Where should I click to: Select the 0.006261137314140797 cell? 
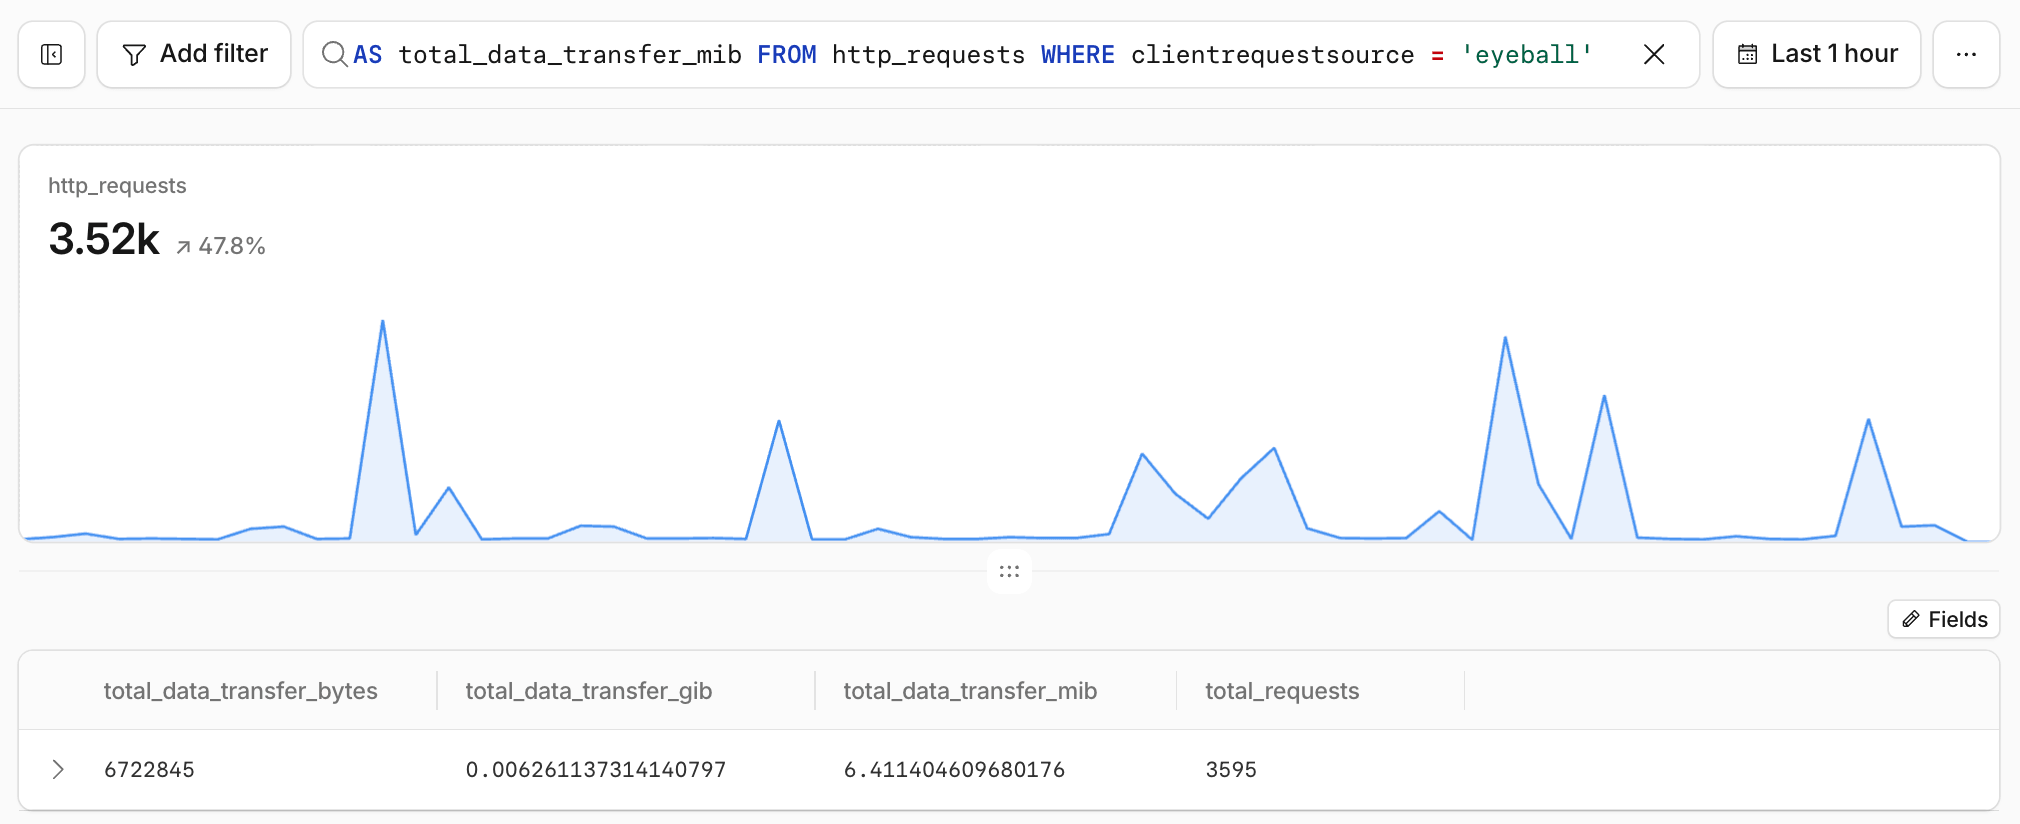click(x=596, y=770)
